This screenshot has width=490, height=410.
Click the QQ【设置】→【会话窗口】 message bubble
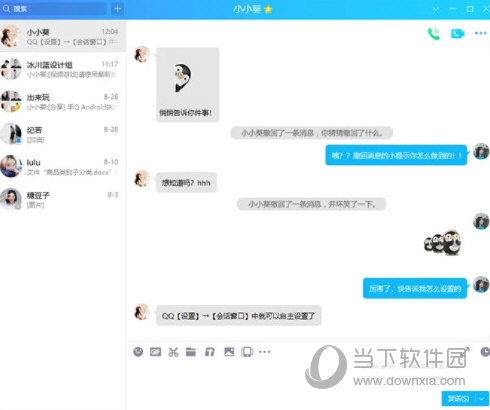239,315
